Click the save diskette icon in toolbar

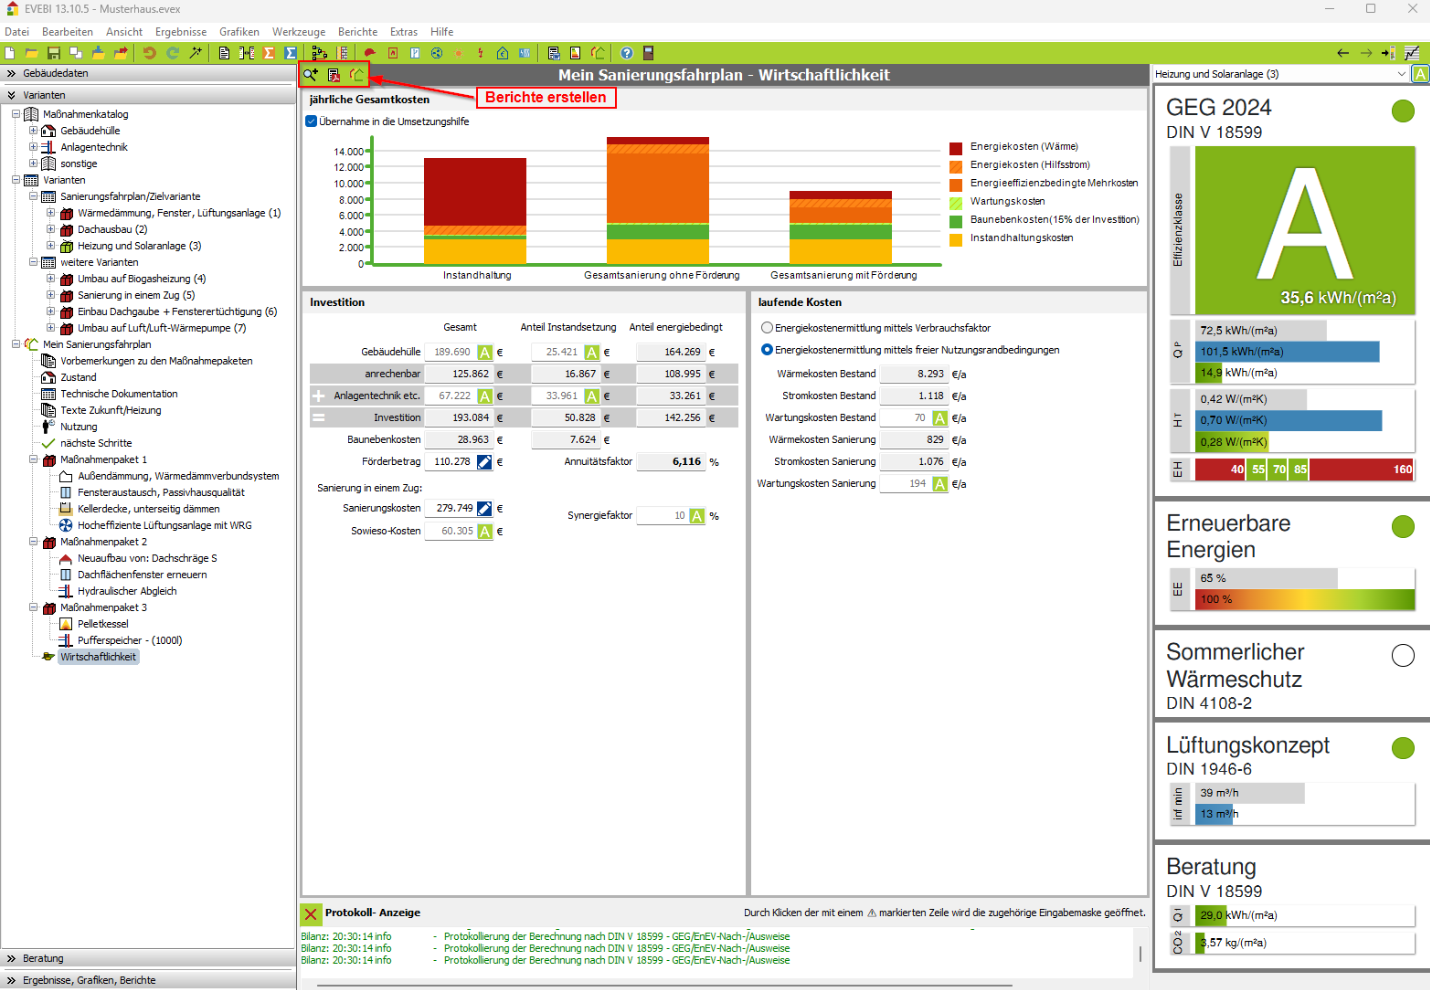(54, 53)
